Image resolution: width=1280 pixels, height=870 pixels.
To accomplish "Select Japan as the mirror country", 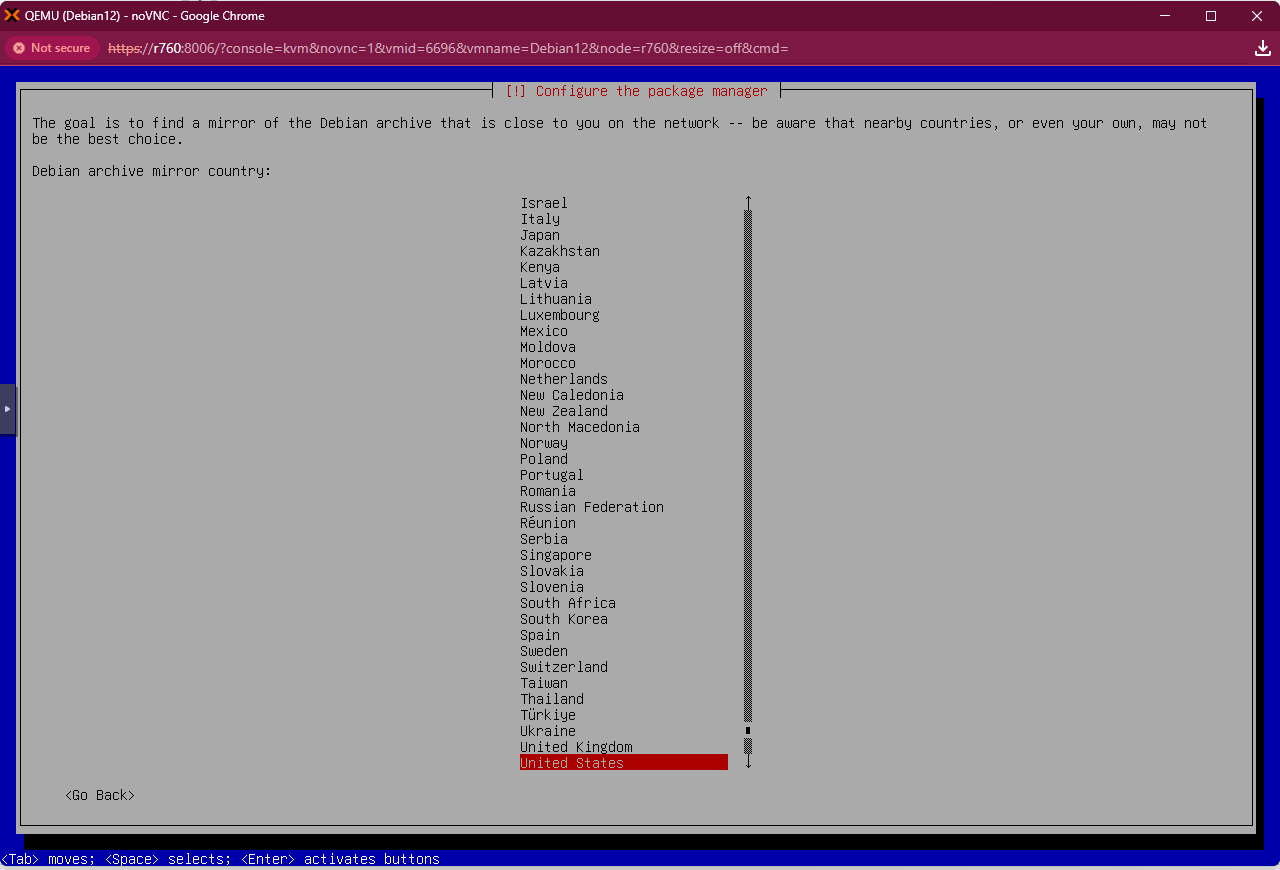I will click(539, 235).
